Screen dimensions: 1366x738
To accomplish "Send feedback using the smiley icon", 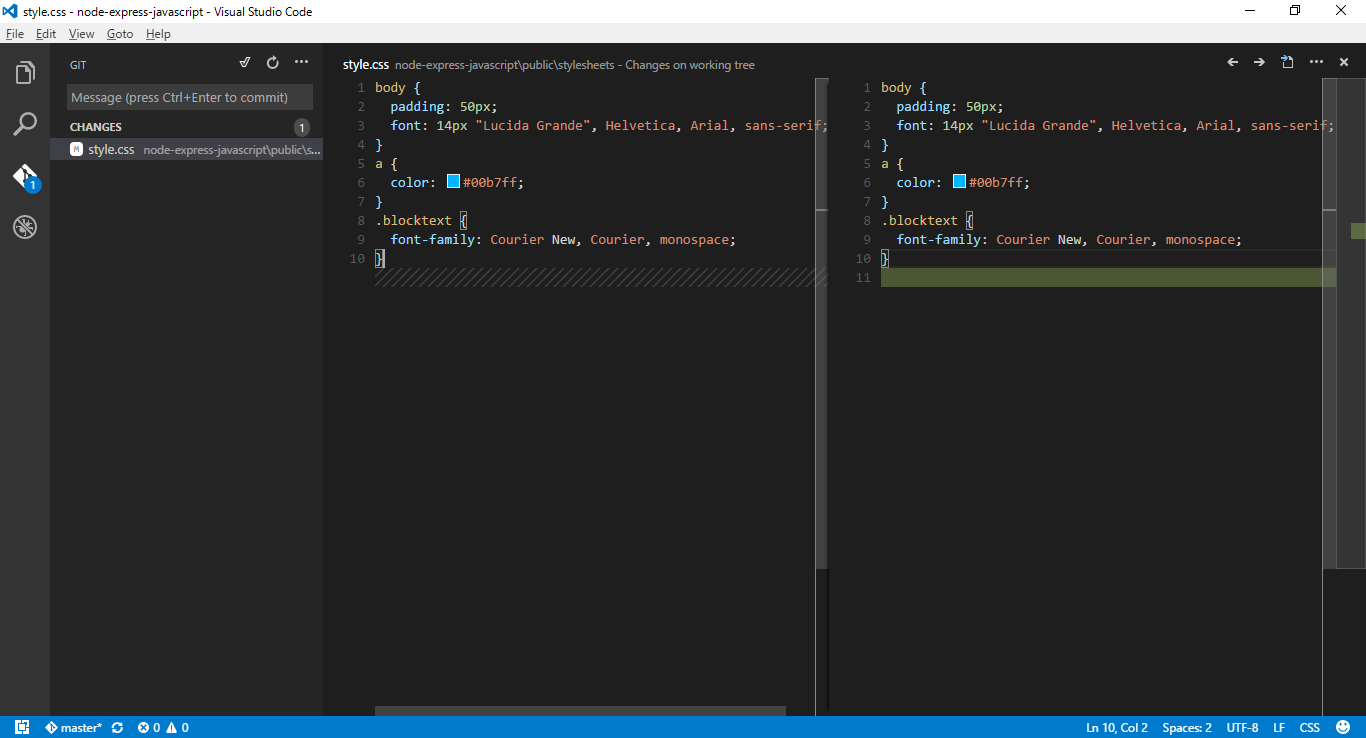I will 1342,728.
